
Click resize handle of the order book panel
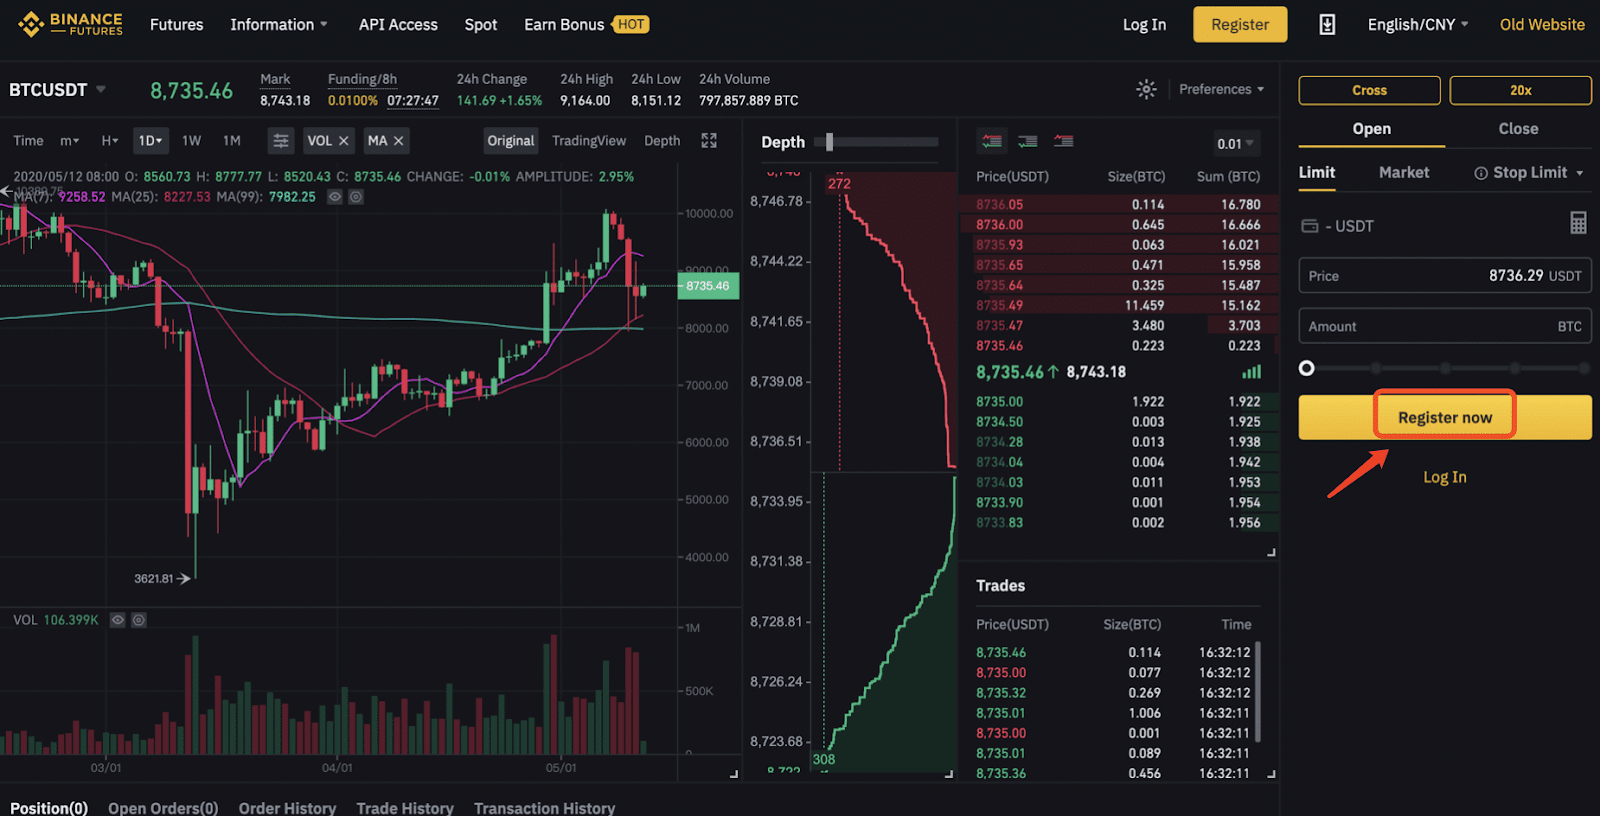pyautogui.click(x=1271, y=552)
